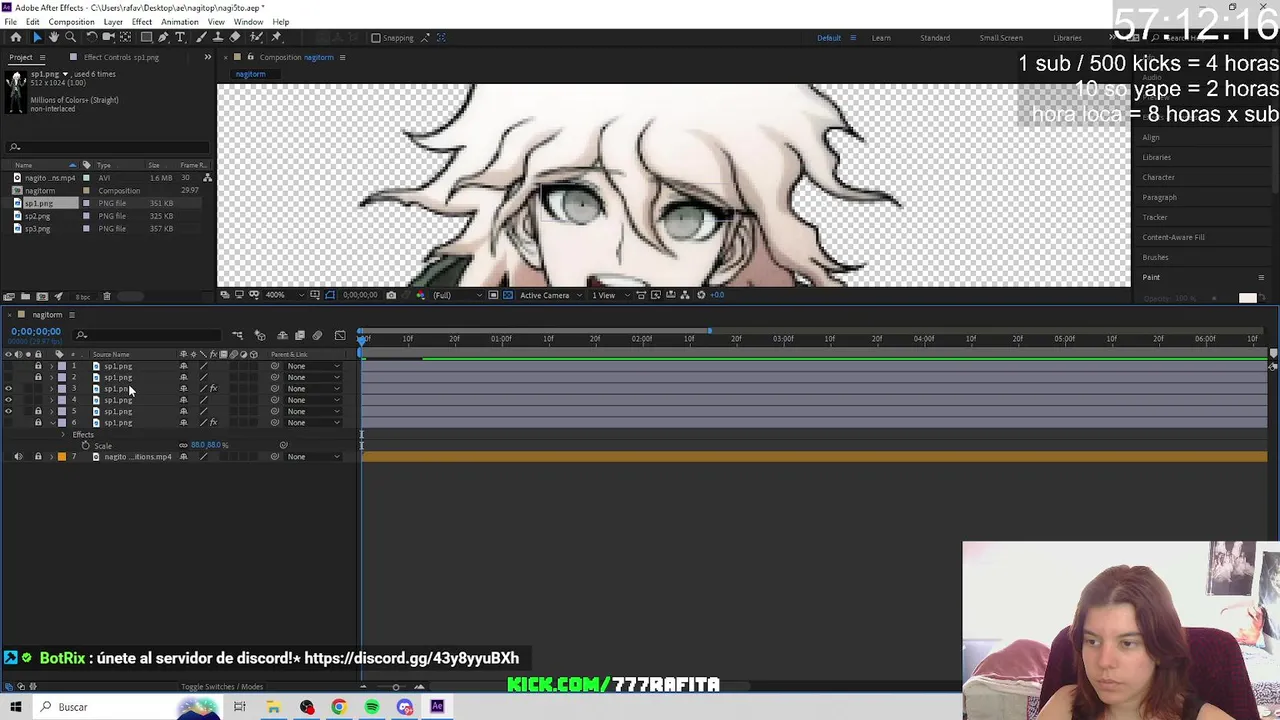Open the 400% magnification dropdown

click(283, 295)
